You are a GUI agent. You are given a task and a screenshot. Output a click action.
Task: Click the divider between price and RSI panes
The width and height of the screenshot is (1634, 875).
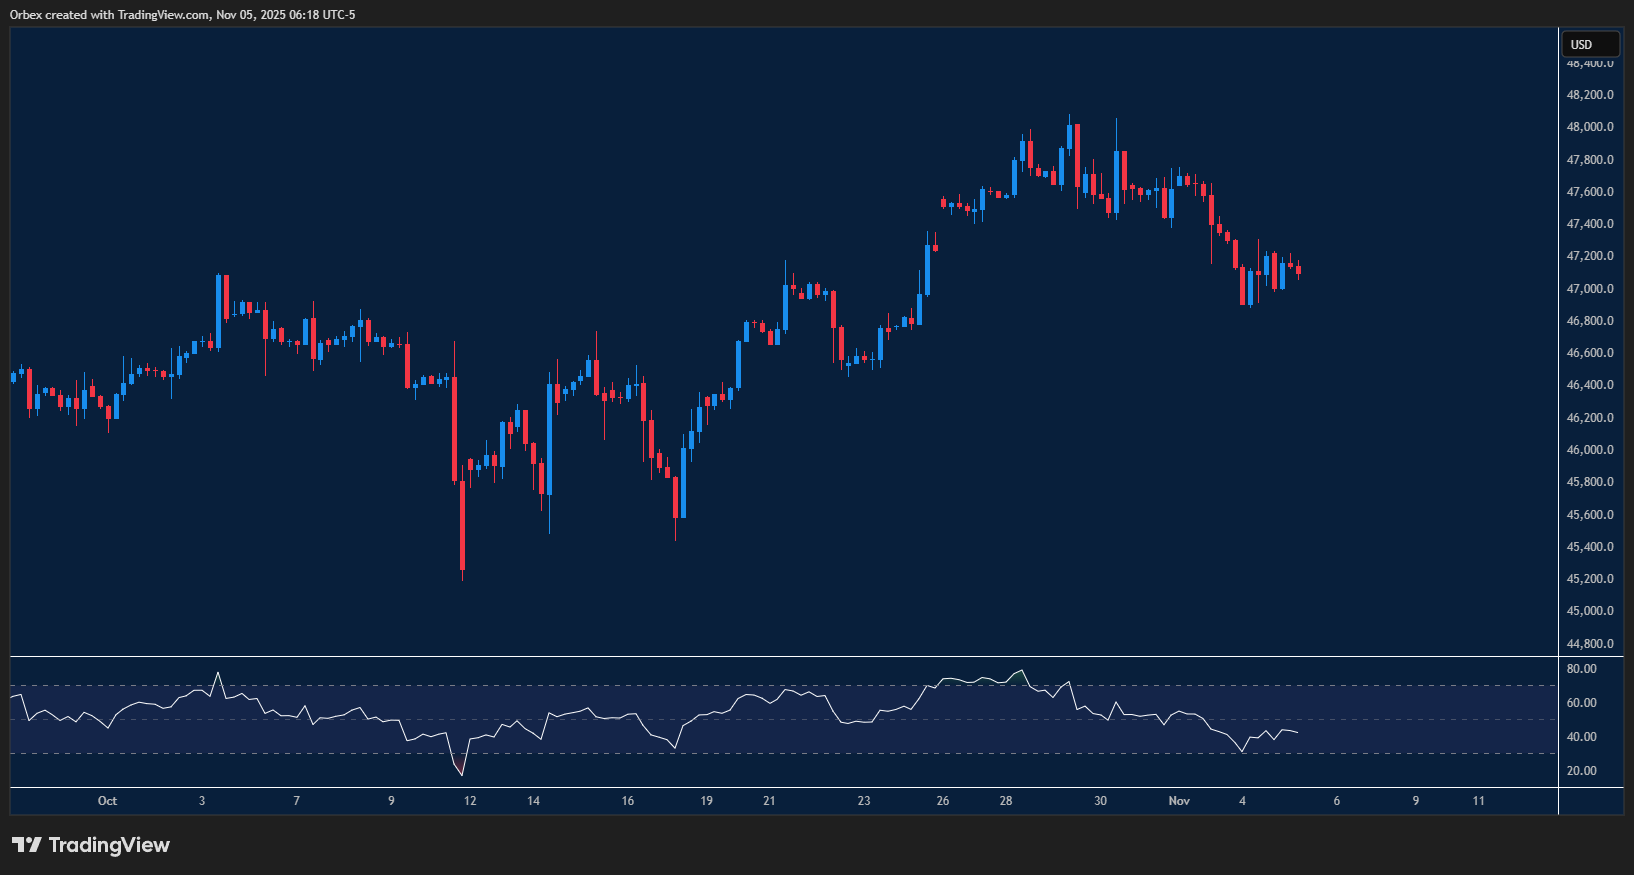784,656
